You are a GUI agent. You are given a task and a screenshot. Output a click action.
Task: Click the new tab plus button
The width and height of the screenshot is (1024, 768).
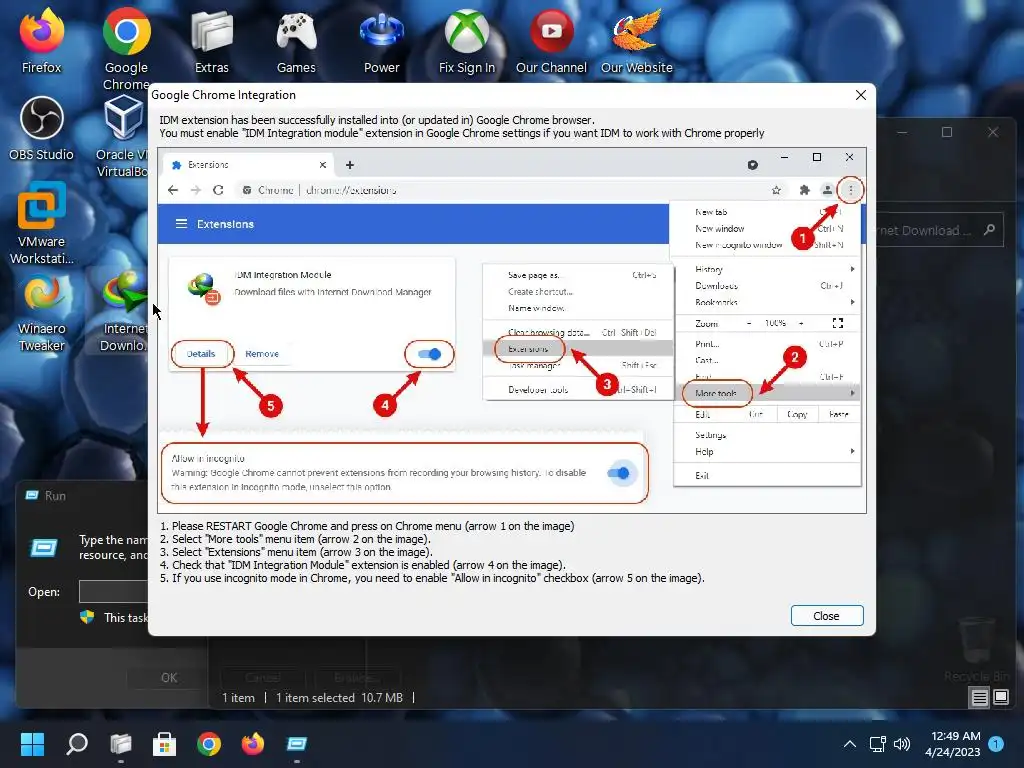coord(350,165)
